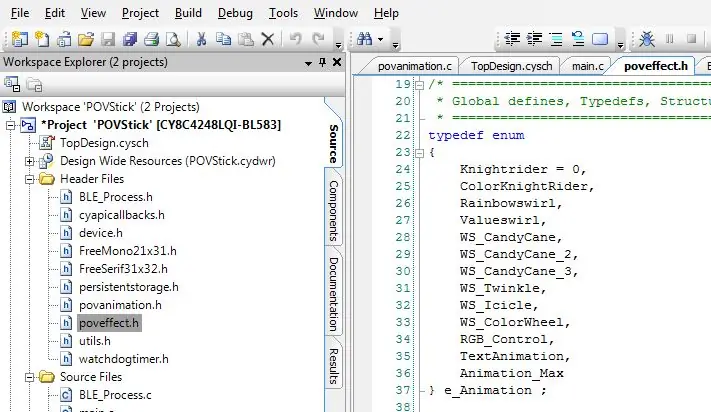Collapse the enum block on line 23

[x=419, y=153]
